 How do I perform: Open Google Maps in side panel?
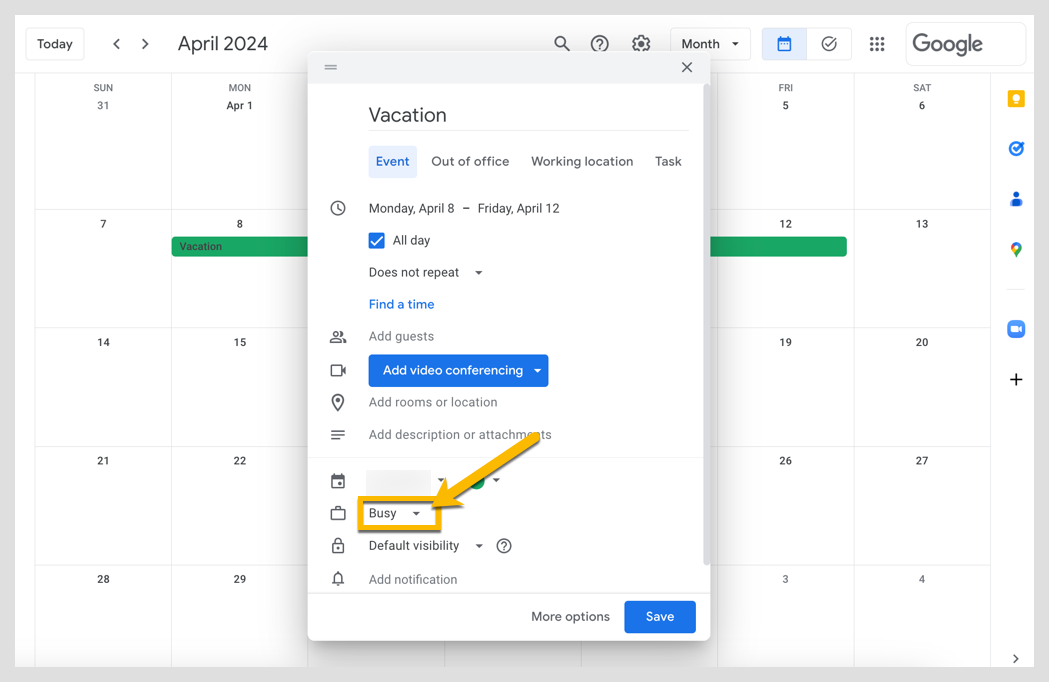pos(1016,249)
